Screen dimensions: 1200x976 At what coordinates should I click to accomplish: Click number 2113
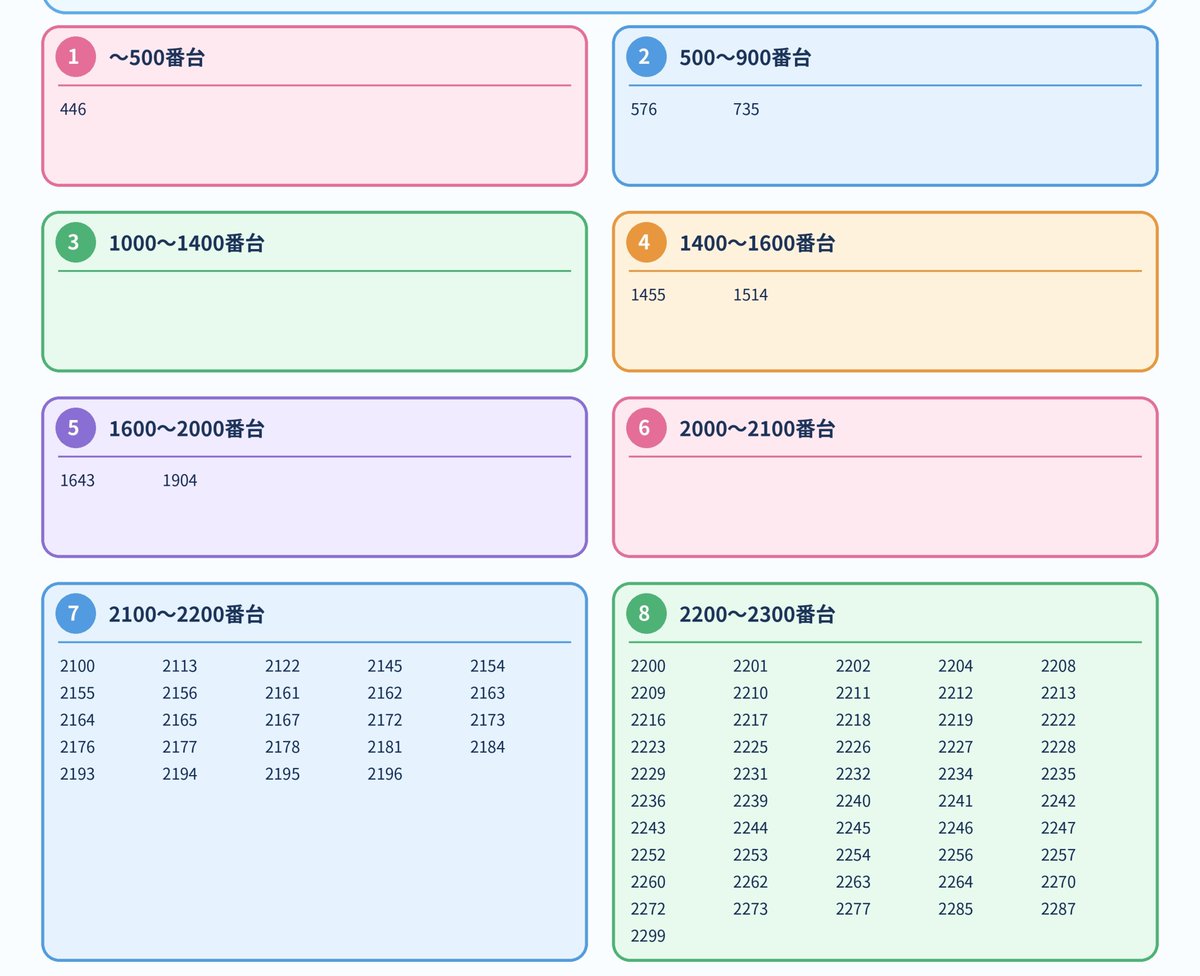click(180, 666)
